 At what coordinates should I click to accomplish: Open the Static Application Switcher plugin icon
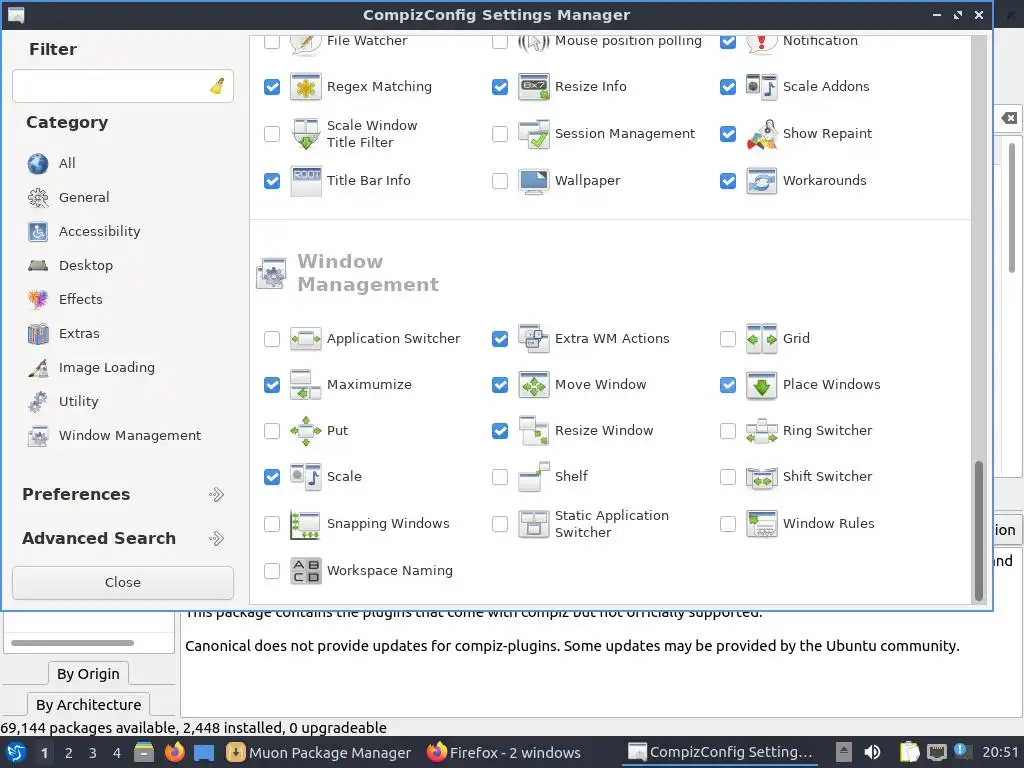[533, 524]
